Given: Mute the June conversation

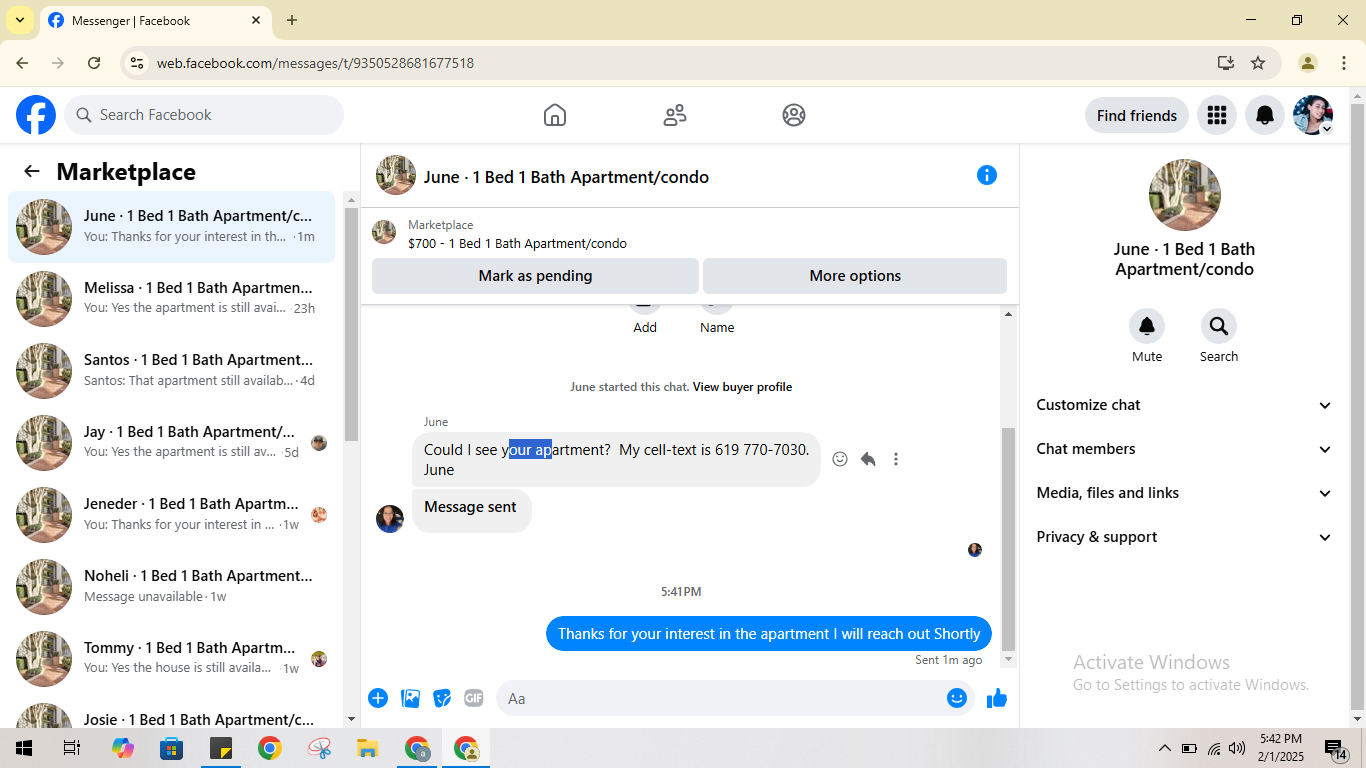Looking at the screenshot, I should pos(1147,326).
